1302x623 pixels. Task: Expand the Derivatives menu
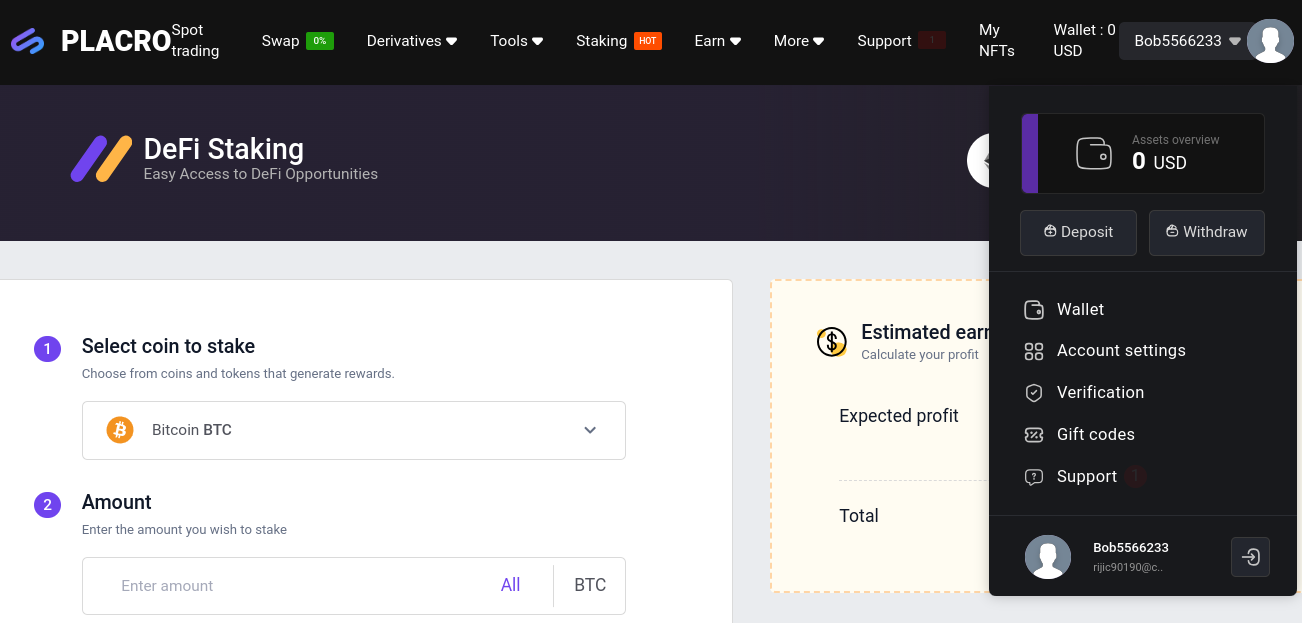[x=411, y=41]
